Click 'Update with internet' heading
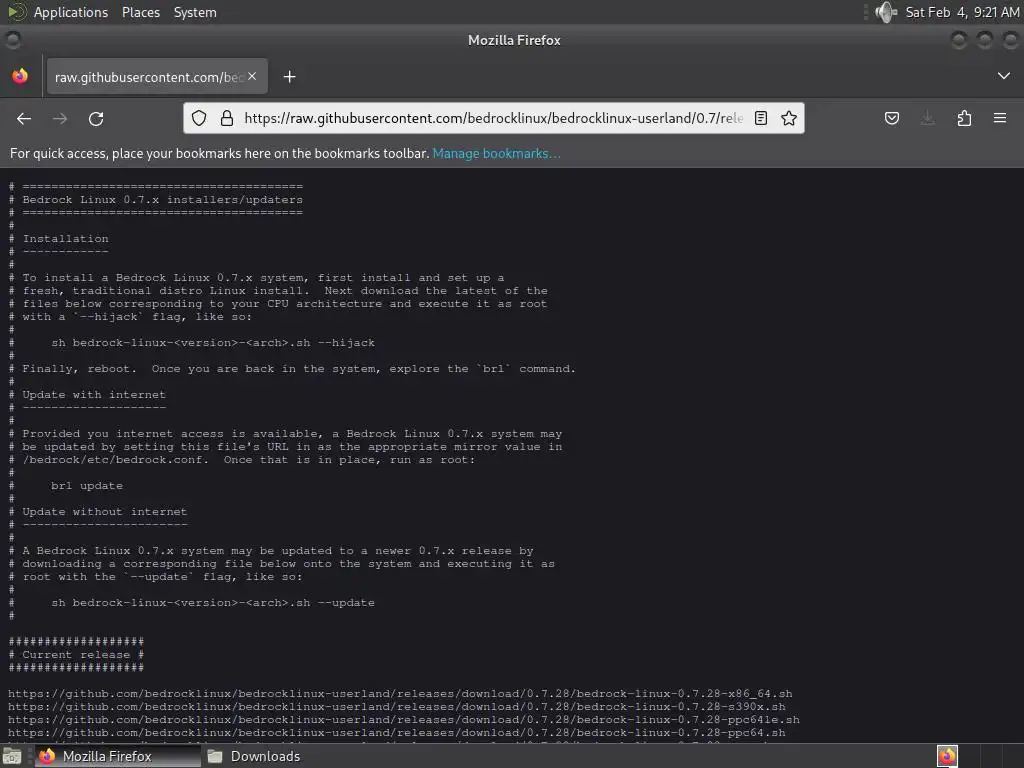1024x768 pixels. tap(94, 395)
